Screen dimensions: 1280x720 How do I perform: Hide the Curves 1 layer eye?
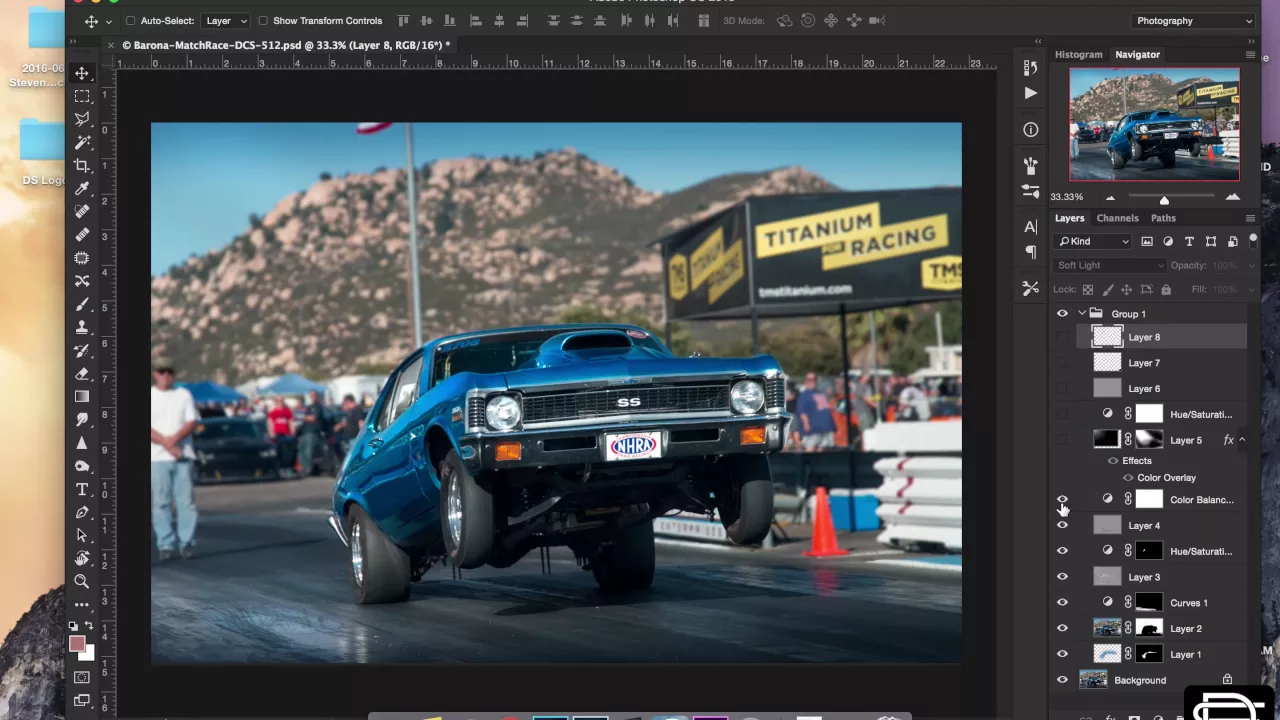coord(1062,603)
